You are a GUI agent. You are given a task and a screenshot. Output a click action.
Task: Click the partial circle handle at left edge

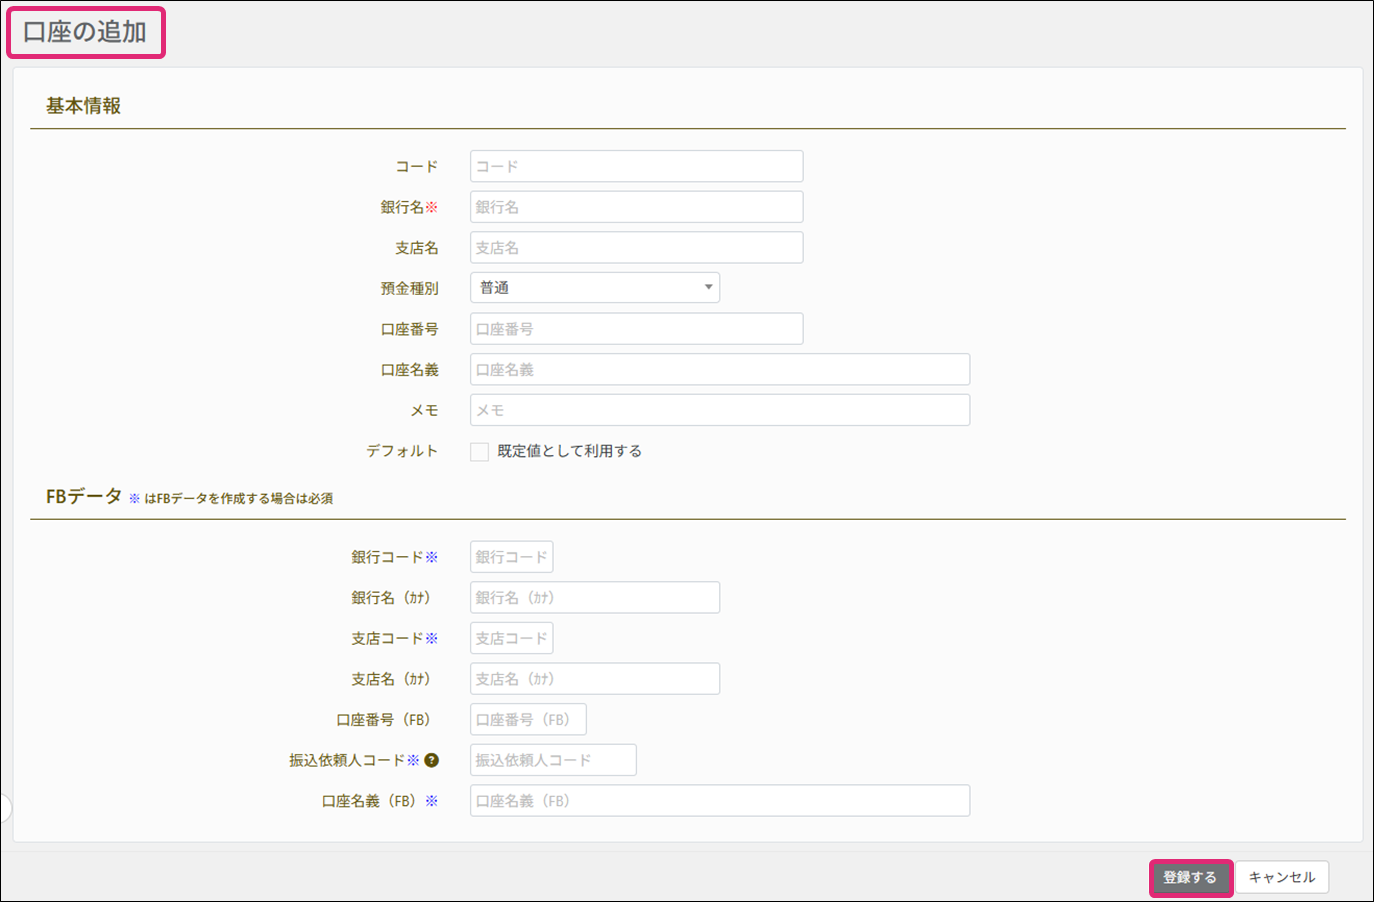tap(5, 808)
